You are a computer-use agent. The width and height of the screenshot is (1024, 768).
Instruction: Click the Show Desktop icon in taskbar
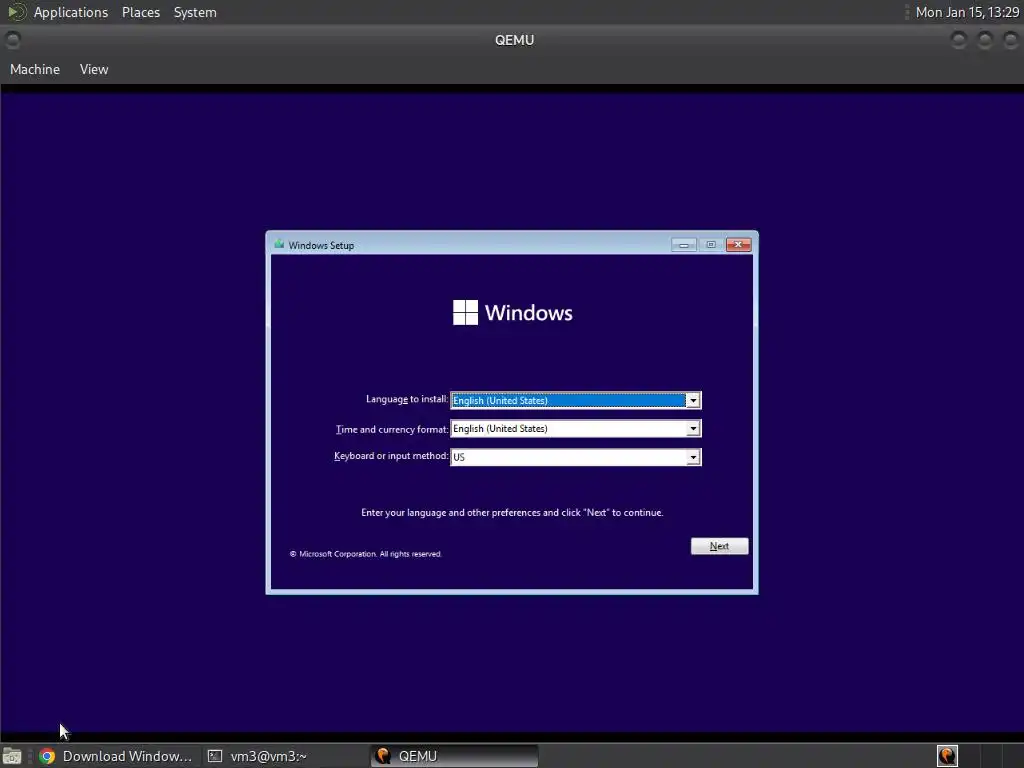pyautogui.click(x=12, y=756)
